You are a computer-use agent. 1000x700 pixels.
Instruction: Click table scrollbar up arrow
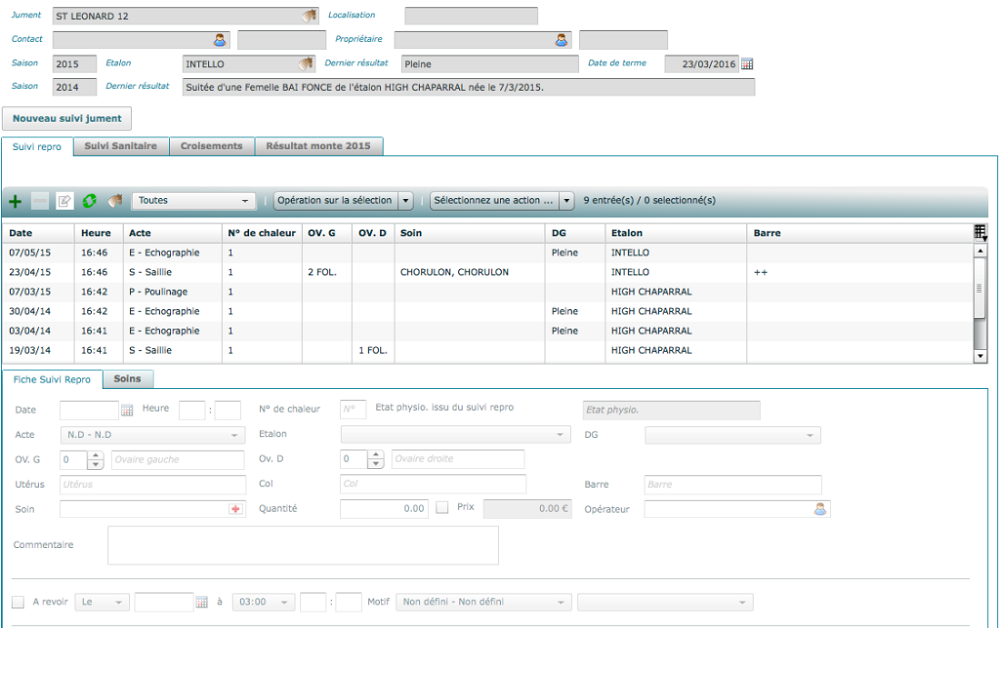[x=980, y=251]
